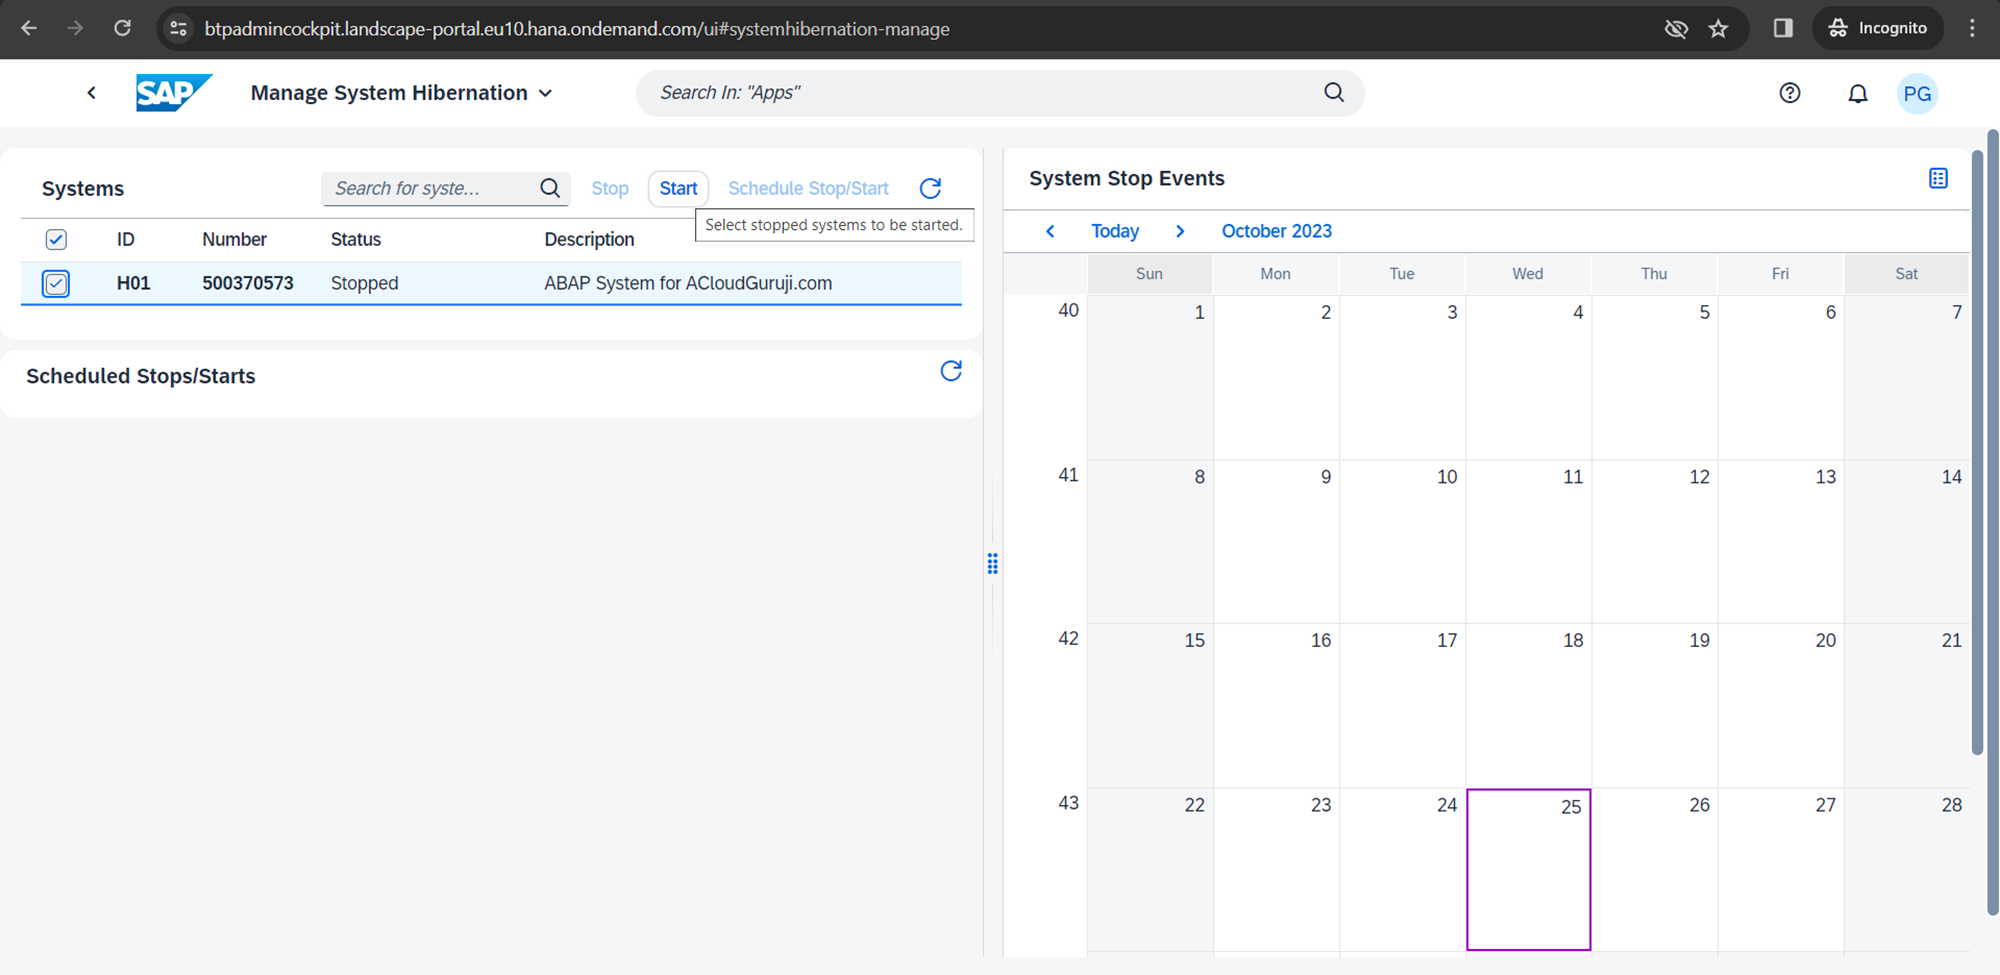
Task: Go to the previous month in calendar
Action: coord(1050,231)
